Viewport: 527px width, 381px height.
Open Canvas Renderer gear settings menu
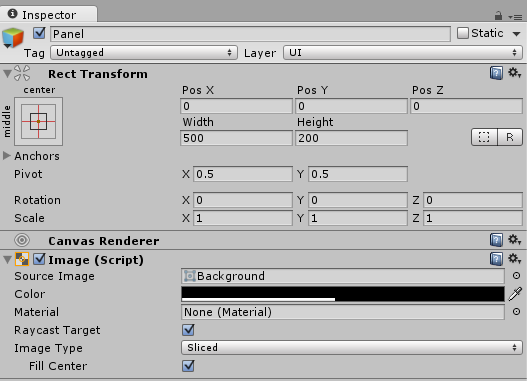click(x=514, y=240)
